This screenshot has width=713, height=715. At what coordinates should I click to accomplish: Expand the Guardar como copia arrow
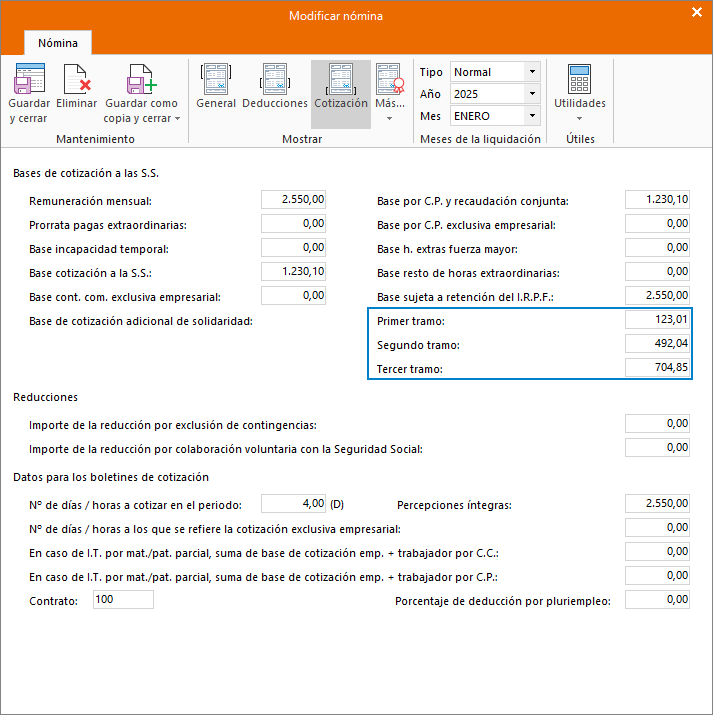tap(177, 119)
